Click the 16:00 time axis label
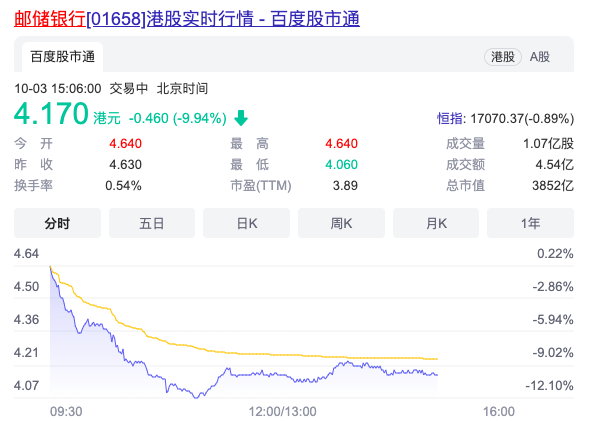 499,411
